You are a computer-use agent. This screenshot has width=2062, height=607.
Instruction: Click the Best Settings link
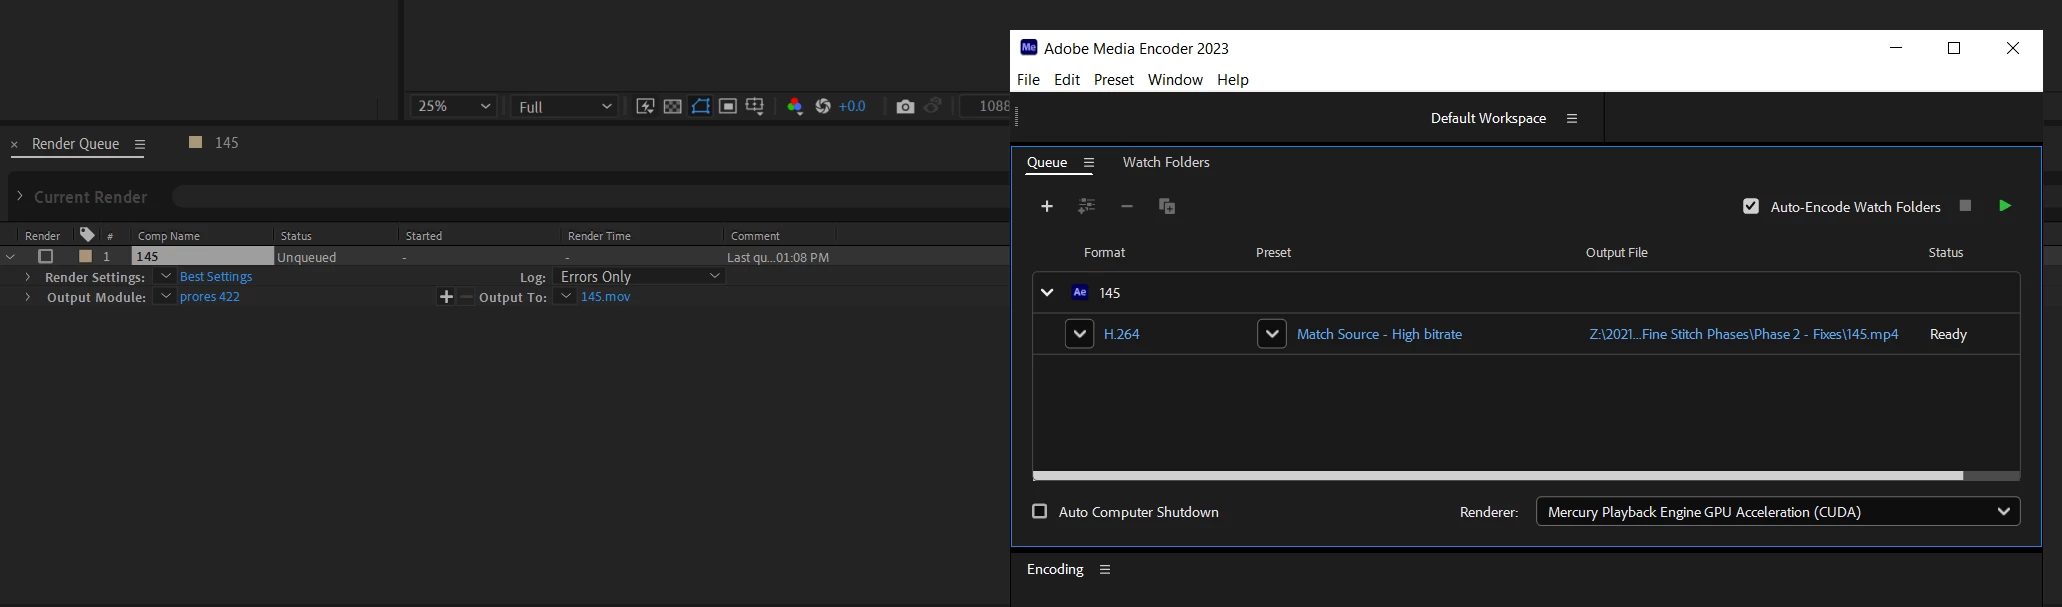(x=216, y=276)
